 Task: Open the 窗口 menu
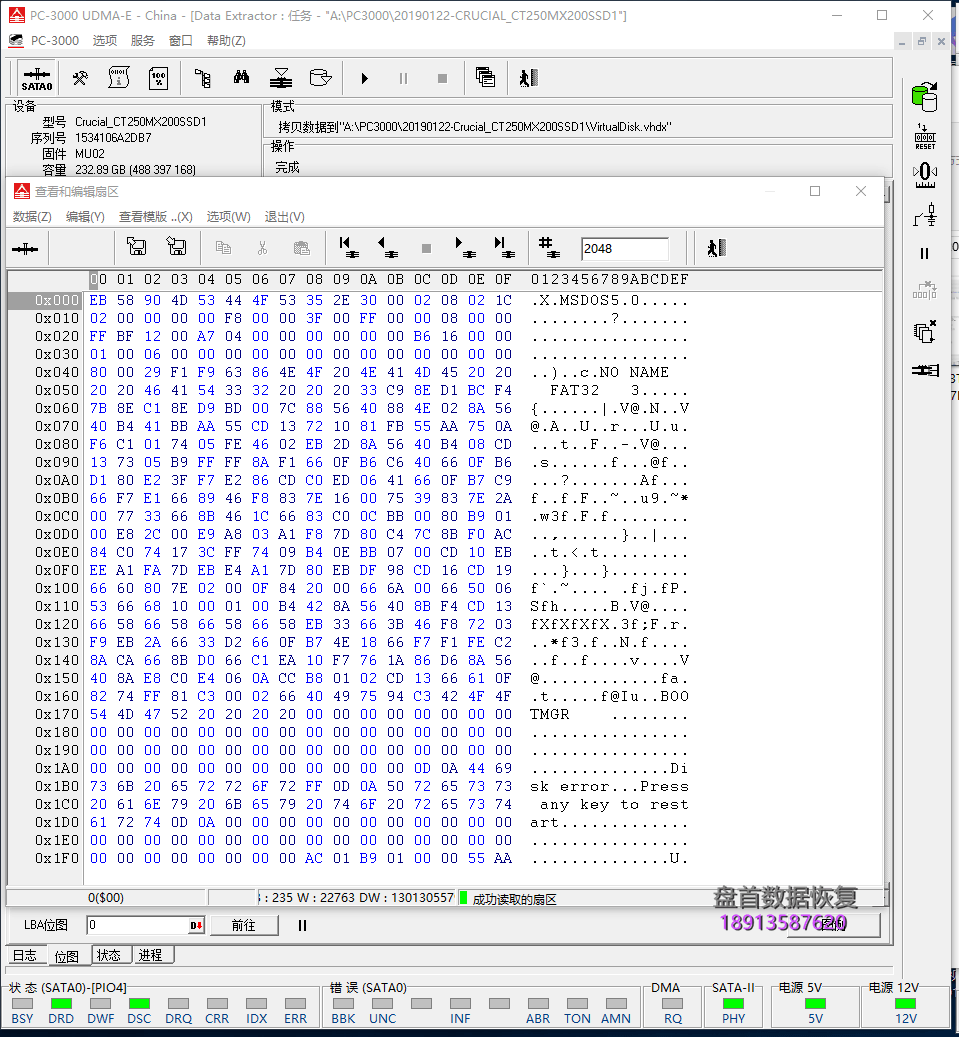(x=181, y=40)
